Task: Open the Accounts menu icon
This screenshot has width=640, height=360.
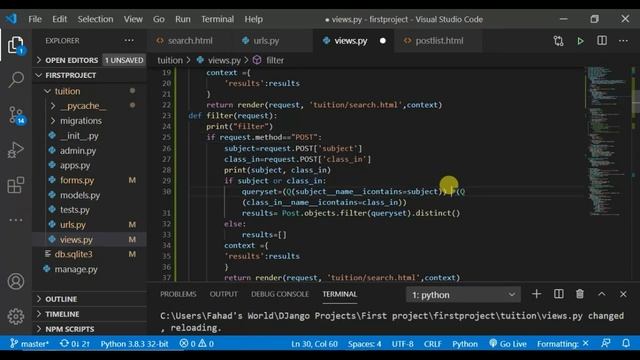Action: (x=16, y=282)
